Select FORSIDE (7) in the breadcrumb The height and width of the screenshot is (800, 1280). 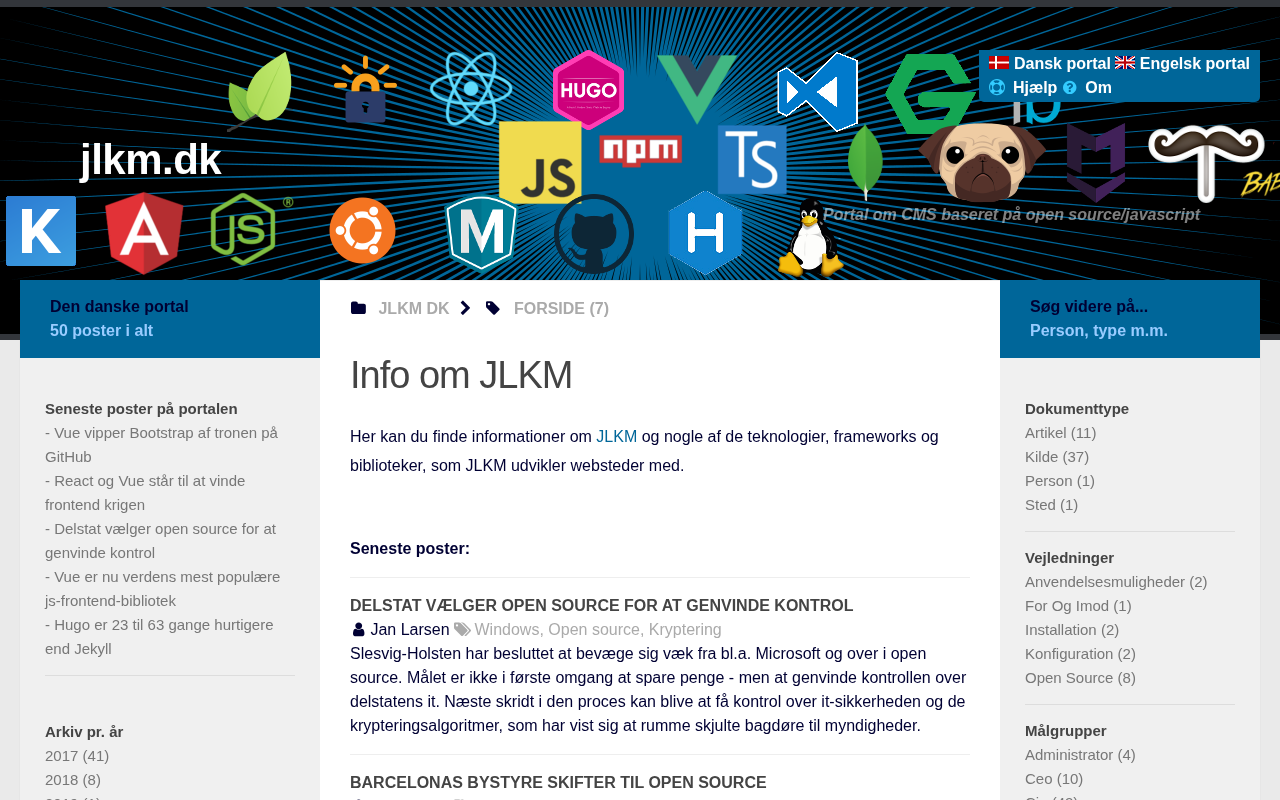pos(561,308)
